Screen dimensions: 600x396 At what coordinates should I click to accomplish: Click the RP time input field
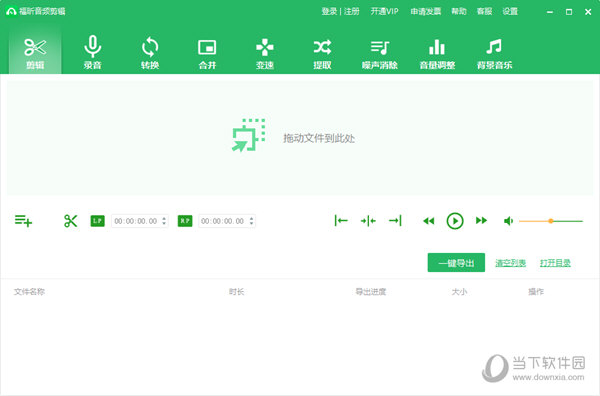[x=227, y=221]
